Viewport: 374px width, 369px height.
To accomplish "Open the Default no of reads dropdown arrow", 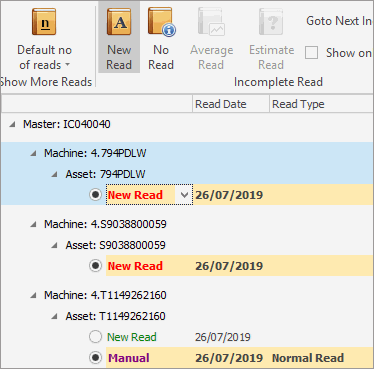I will click(67, 65).
